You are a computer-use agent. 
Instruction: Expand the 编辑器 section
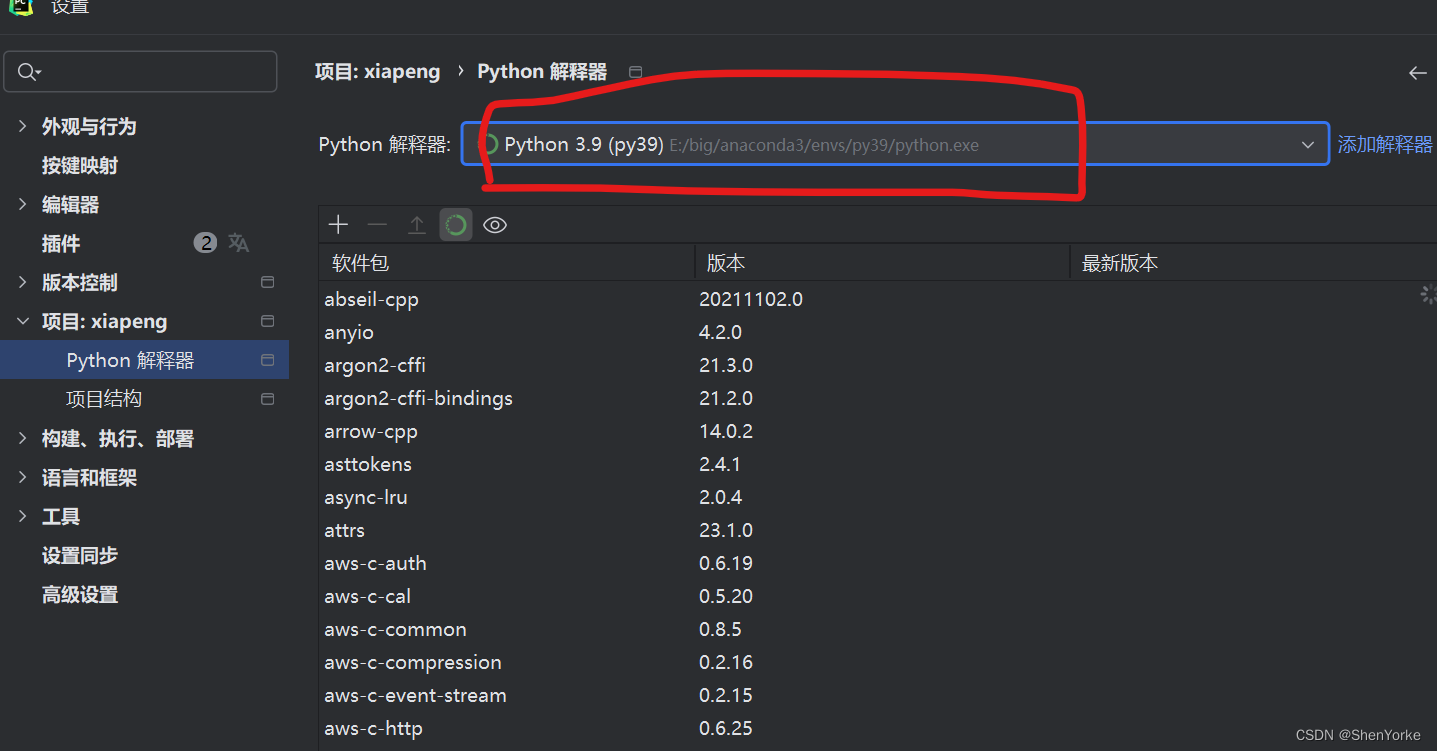[x=22, y=204]
